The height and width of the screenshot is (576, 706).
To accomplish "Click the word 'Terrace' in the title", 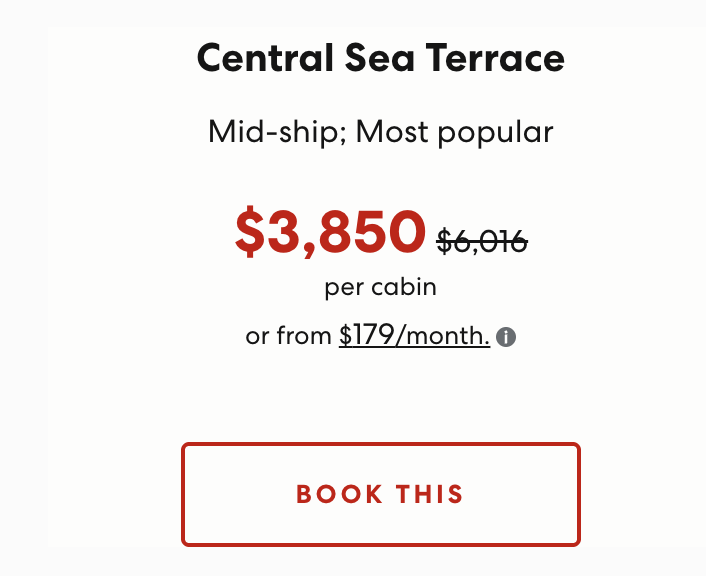I will [495, 58].
